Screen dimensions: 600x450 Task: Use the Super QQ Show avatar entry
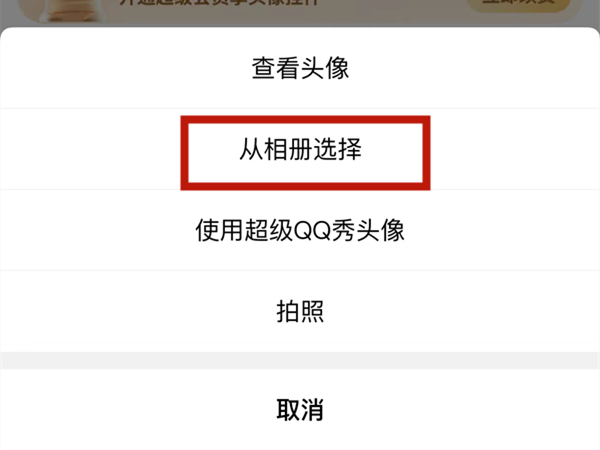point(300,230)
